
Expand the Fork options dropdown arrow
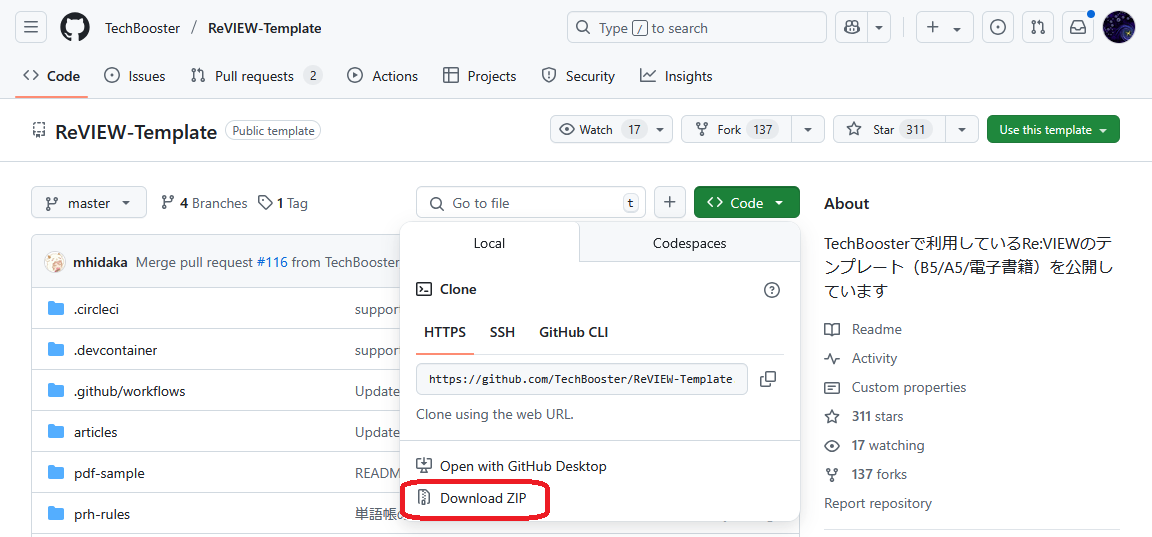(808, 129)
